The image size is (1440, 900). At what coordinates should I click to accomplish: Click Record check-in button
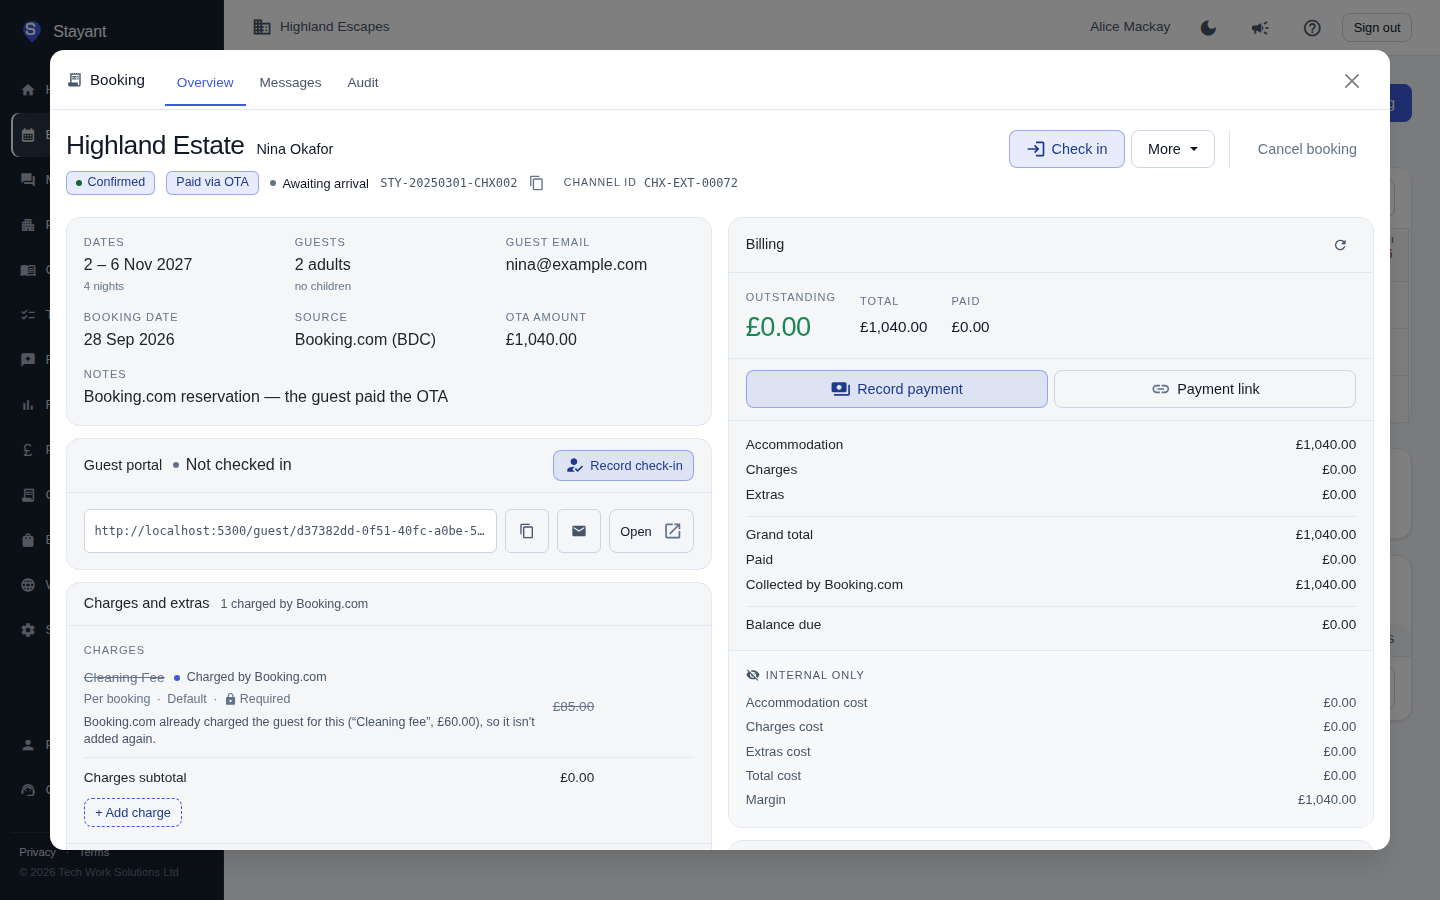click(x=623, y=465)
